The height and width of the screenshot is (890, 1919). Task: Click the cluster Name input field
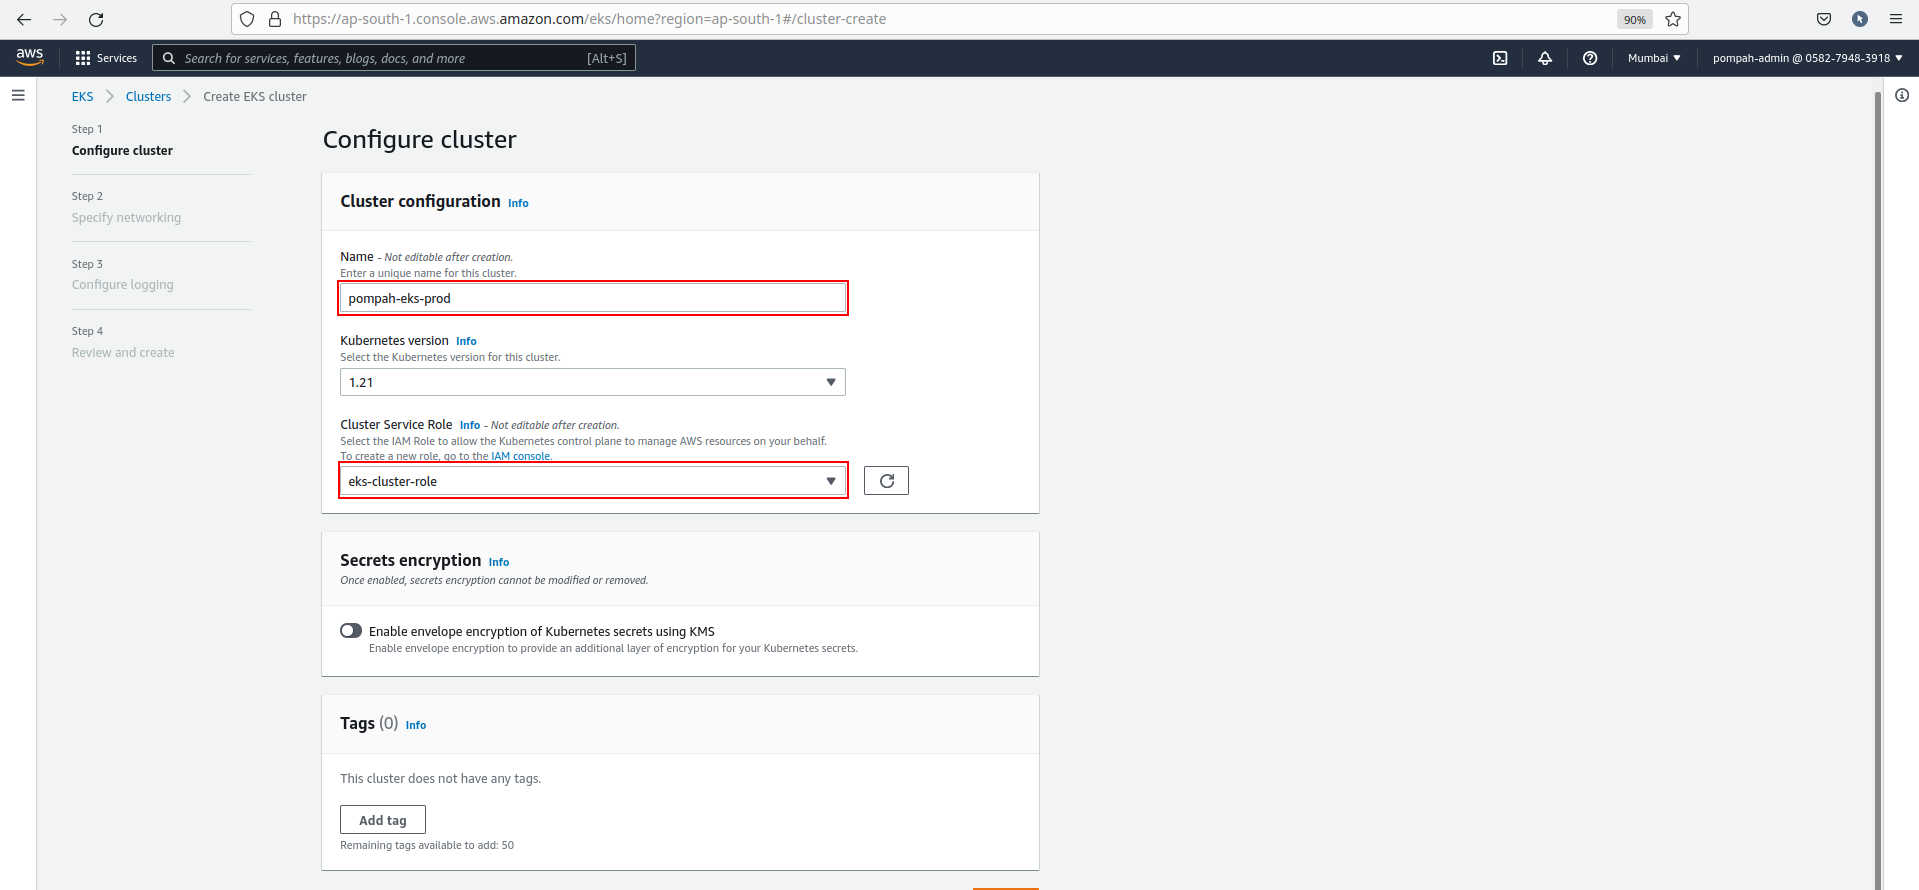(x=592, y=298)
